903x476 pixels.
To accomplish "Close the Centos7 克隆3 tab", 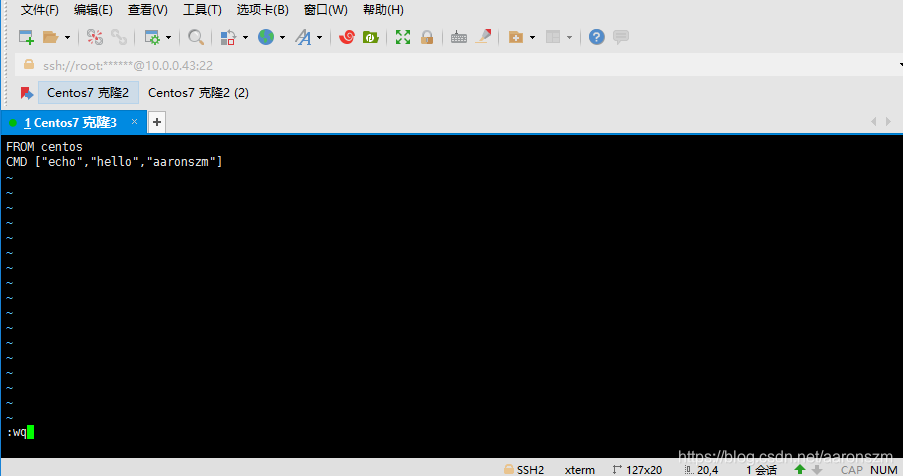I will click(x=134, y=122).
